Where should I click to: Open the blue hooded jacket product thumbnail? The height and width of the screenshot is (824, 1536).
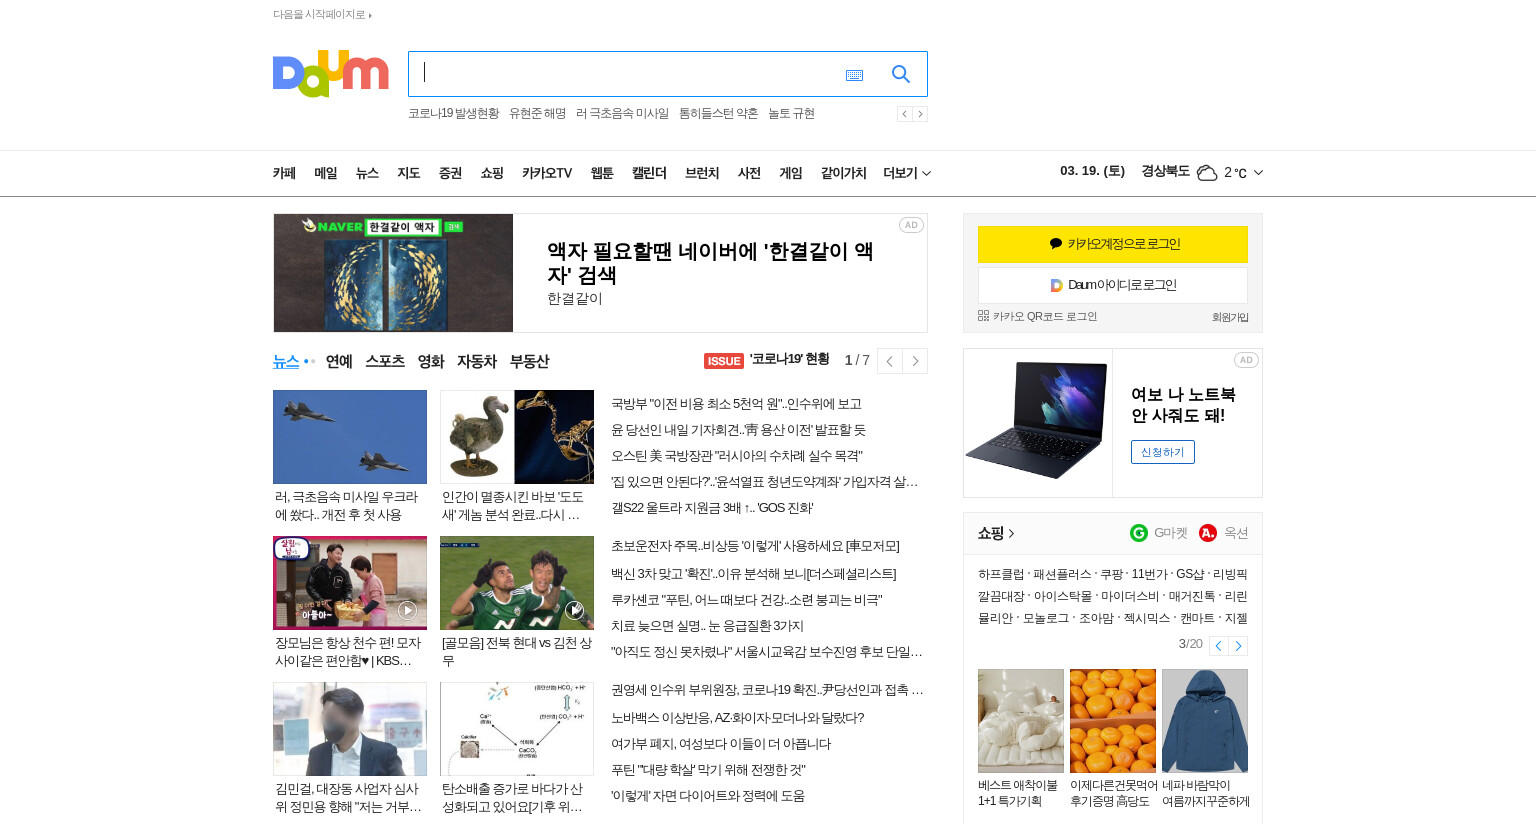click(x=1205, y=720)
